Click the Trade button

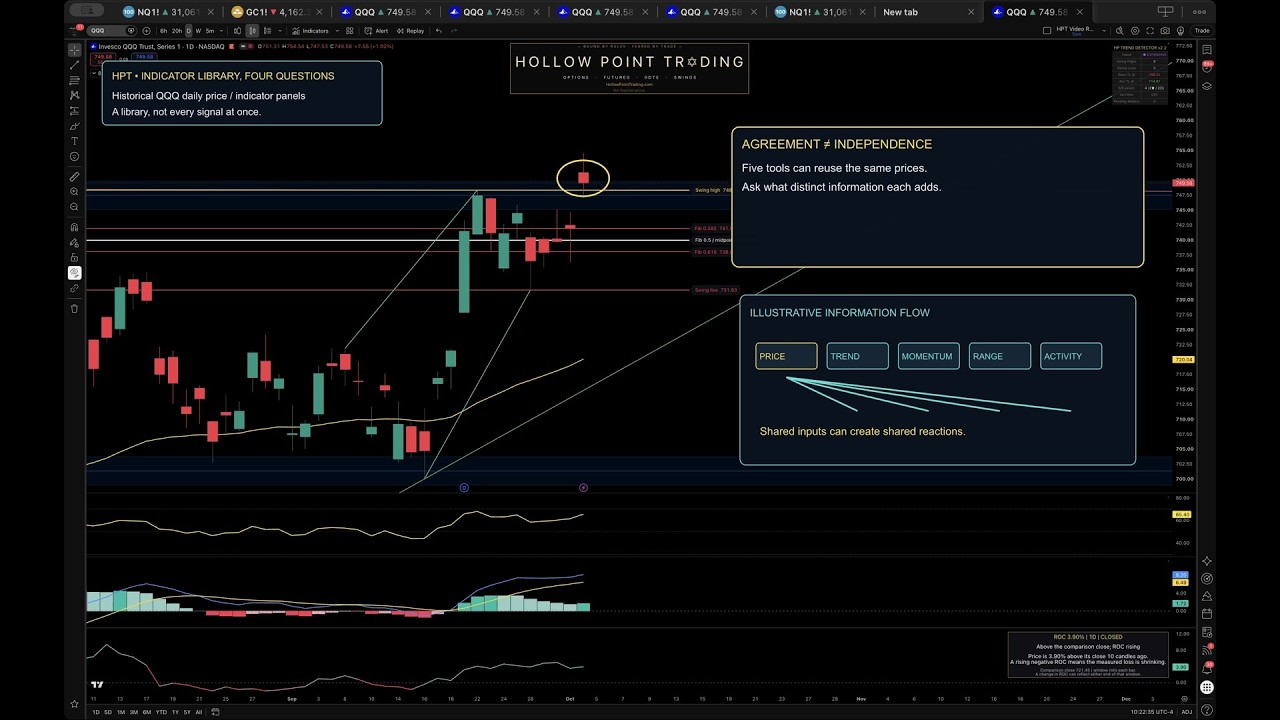[x=1202, y=30]
